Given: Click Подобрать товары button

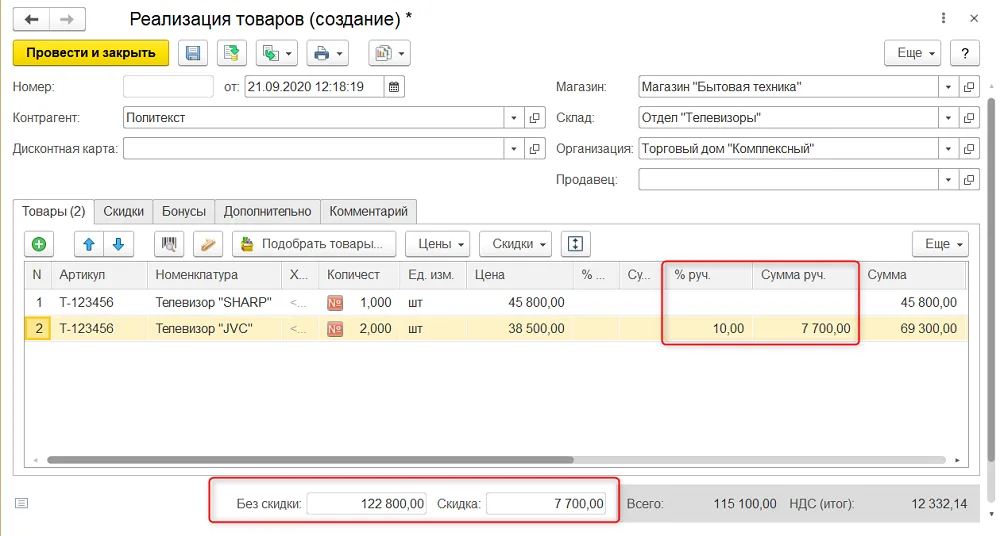Looking at the screenshot, I should coord(314,244).
